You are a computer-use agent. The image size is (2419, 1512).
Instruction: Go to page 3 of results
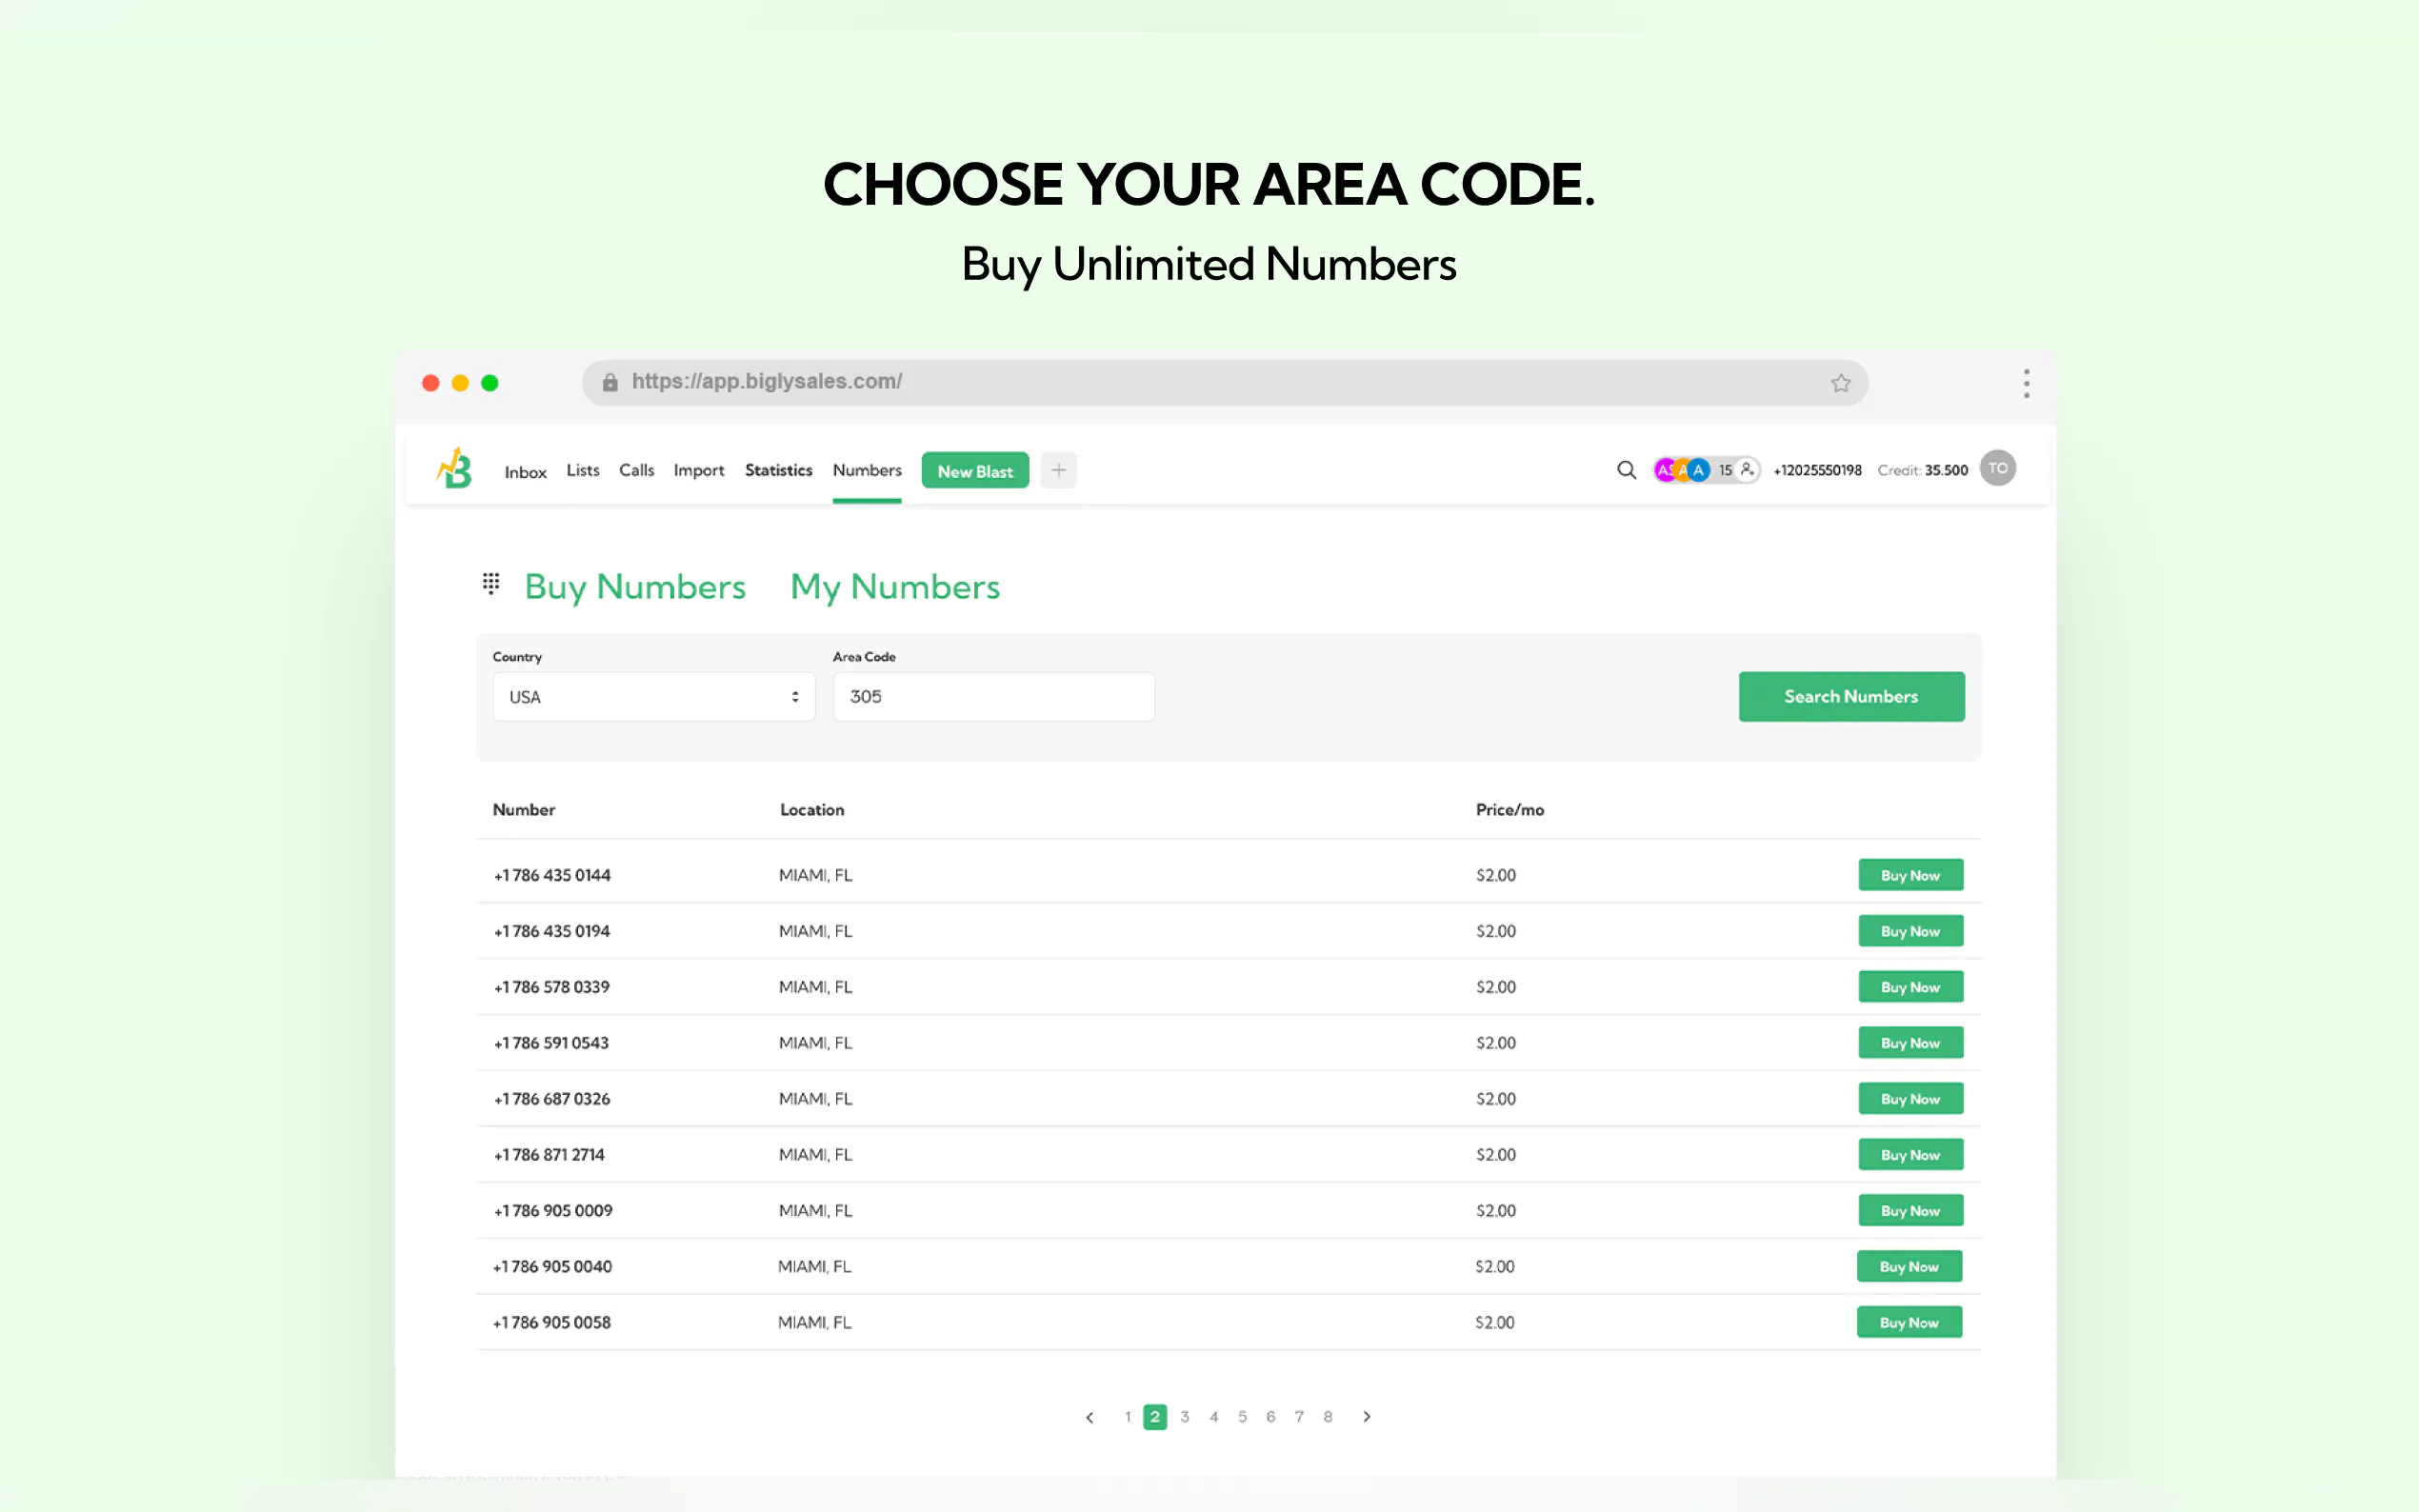[x=1184, y=1417]
